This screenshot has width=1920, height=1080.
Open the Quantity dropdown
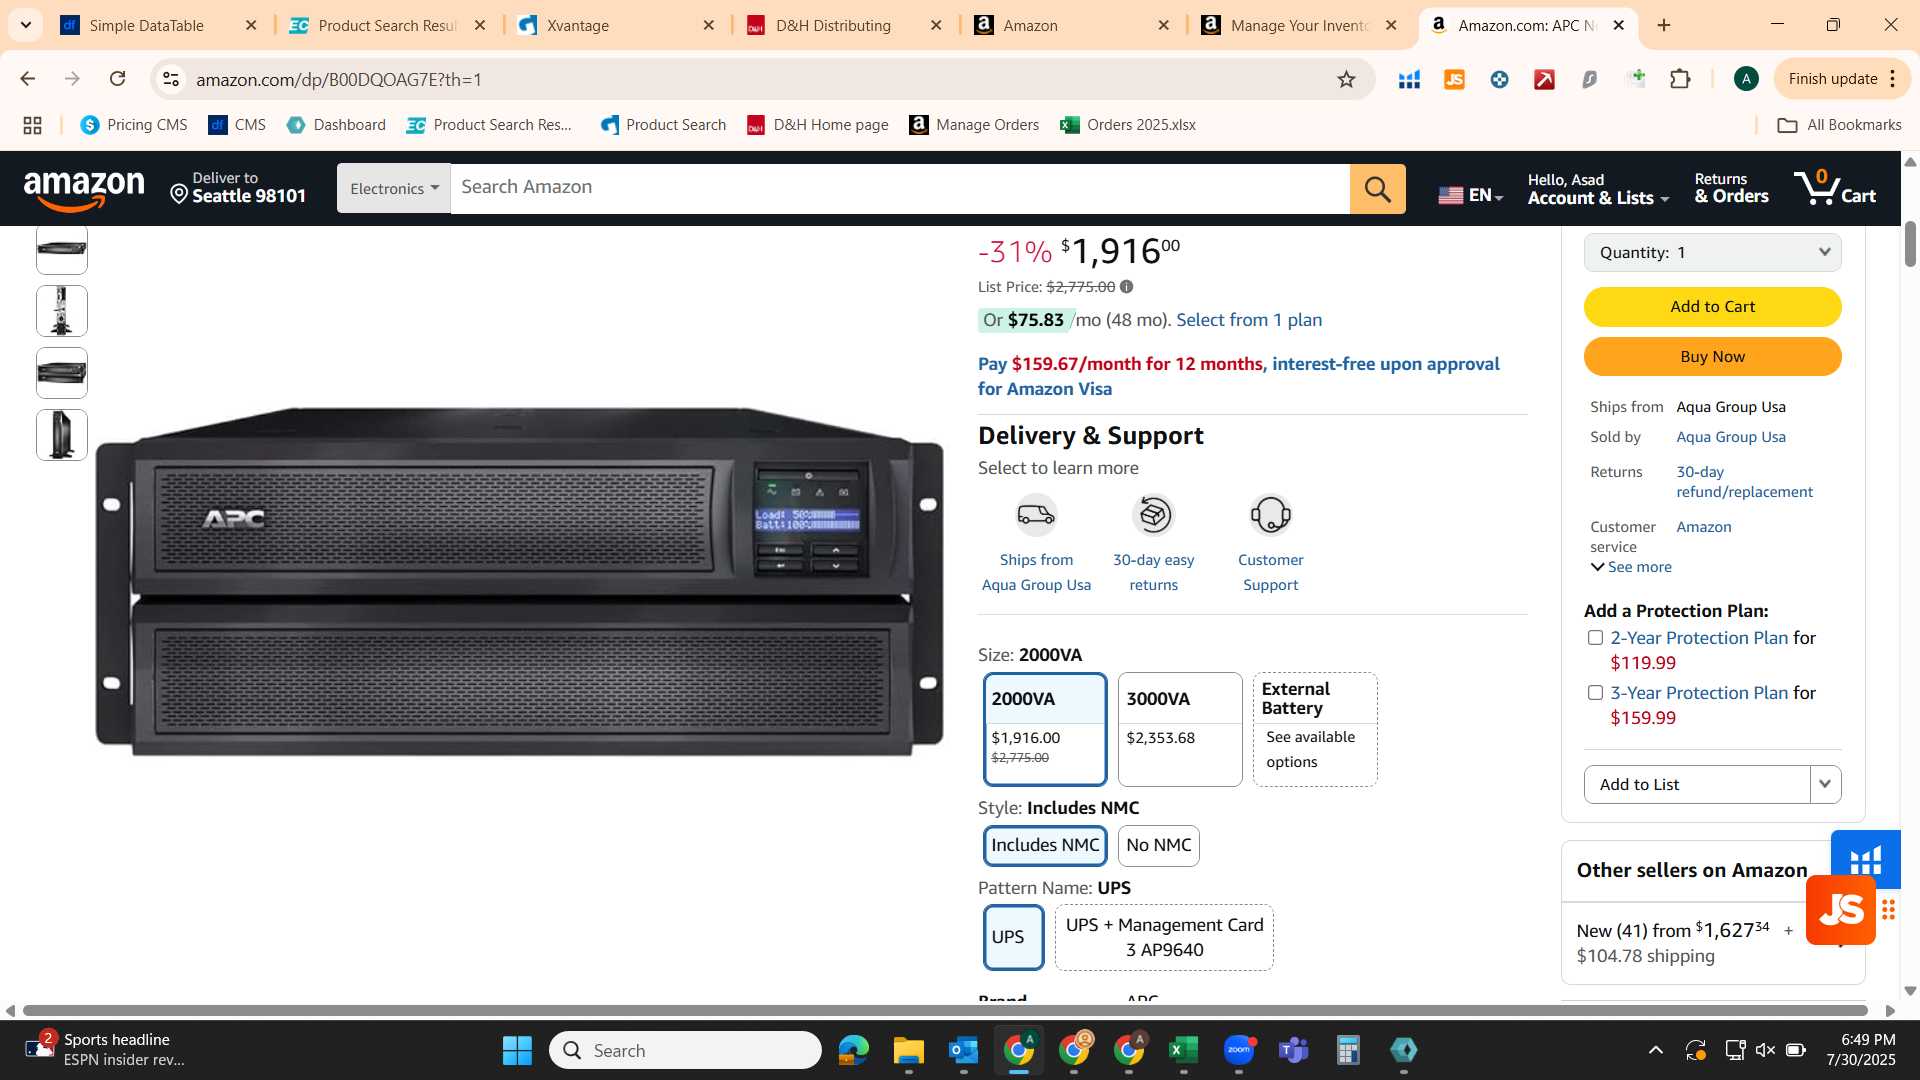[1712, 253]
